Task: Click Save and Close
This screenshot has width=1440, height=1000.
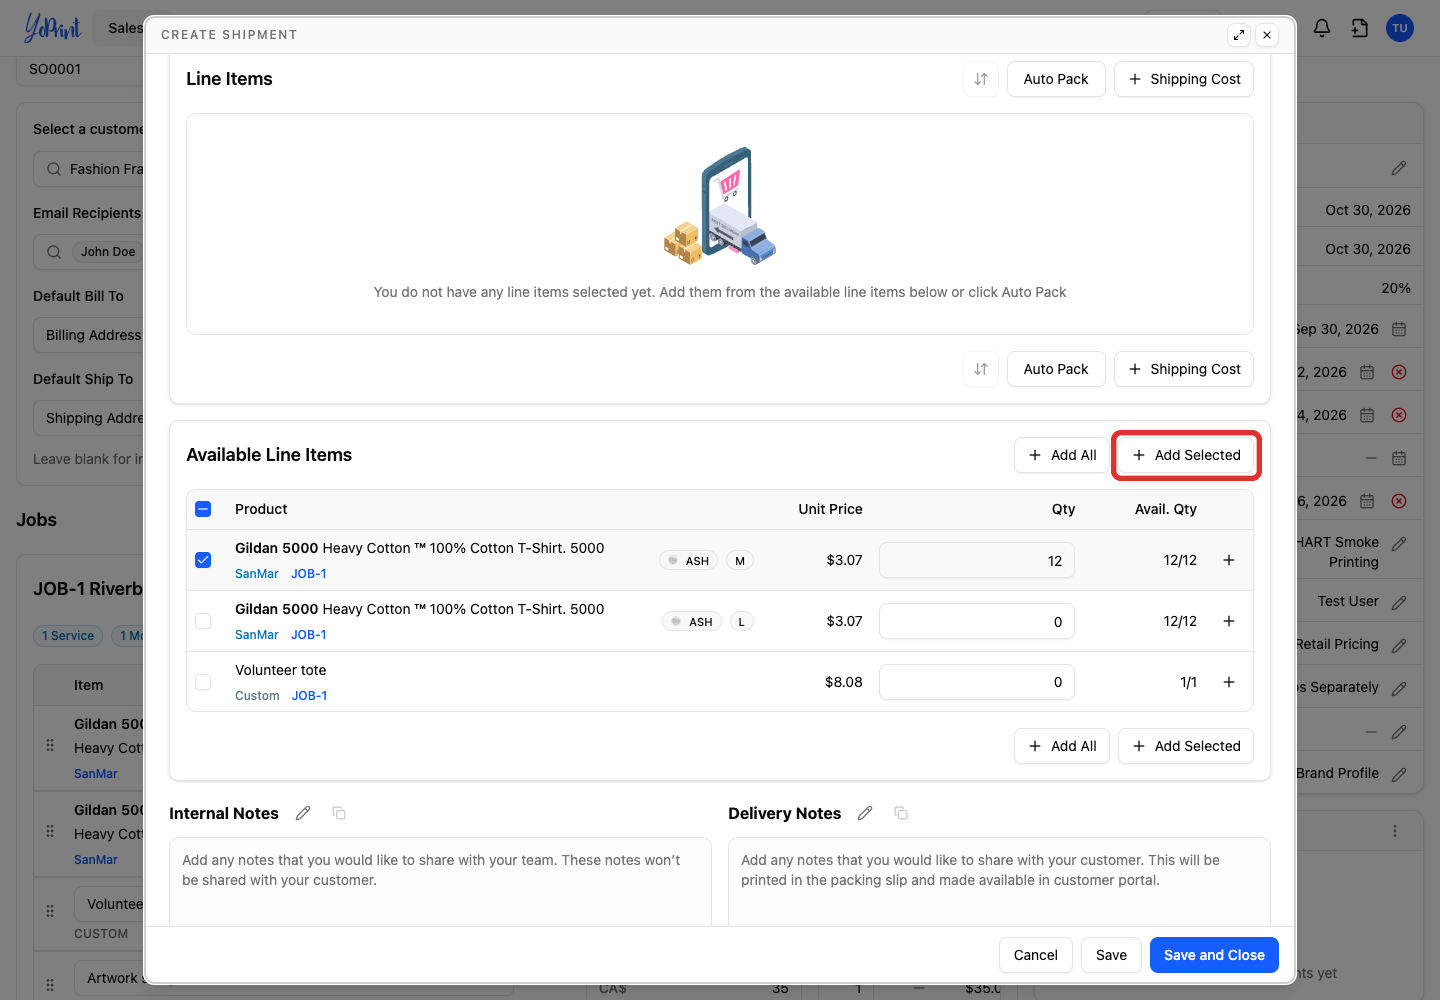Action: (1214, 955)
